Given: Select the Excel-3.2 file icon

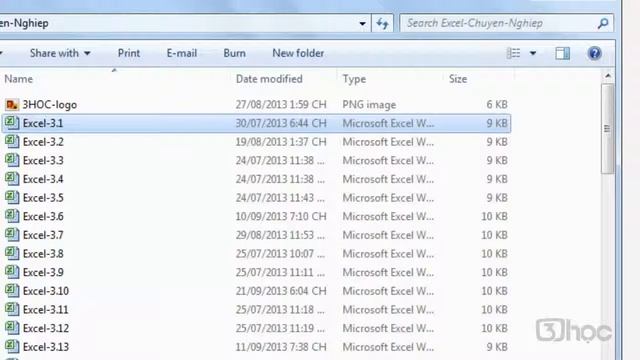Looking at the screenshot, I should pyautogui.click(x=12, y=142).
